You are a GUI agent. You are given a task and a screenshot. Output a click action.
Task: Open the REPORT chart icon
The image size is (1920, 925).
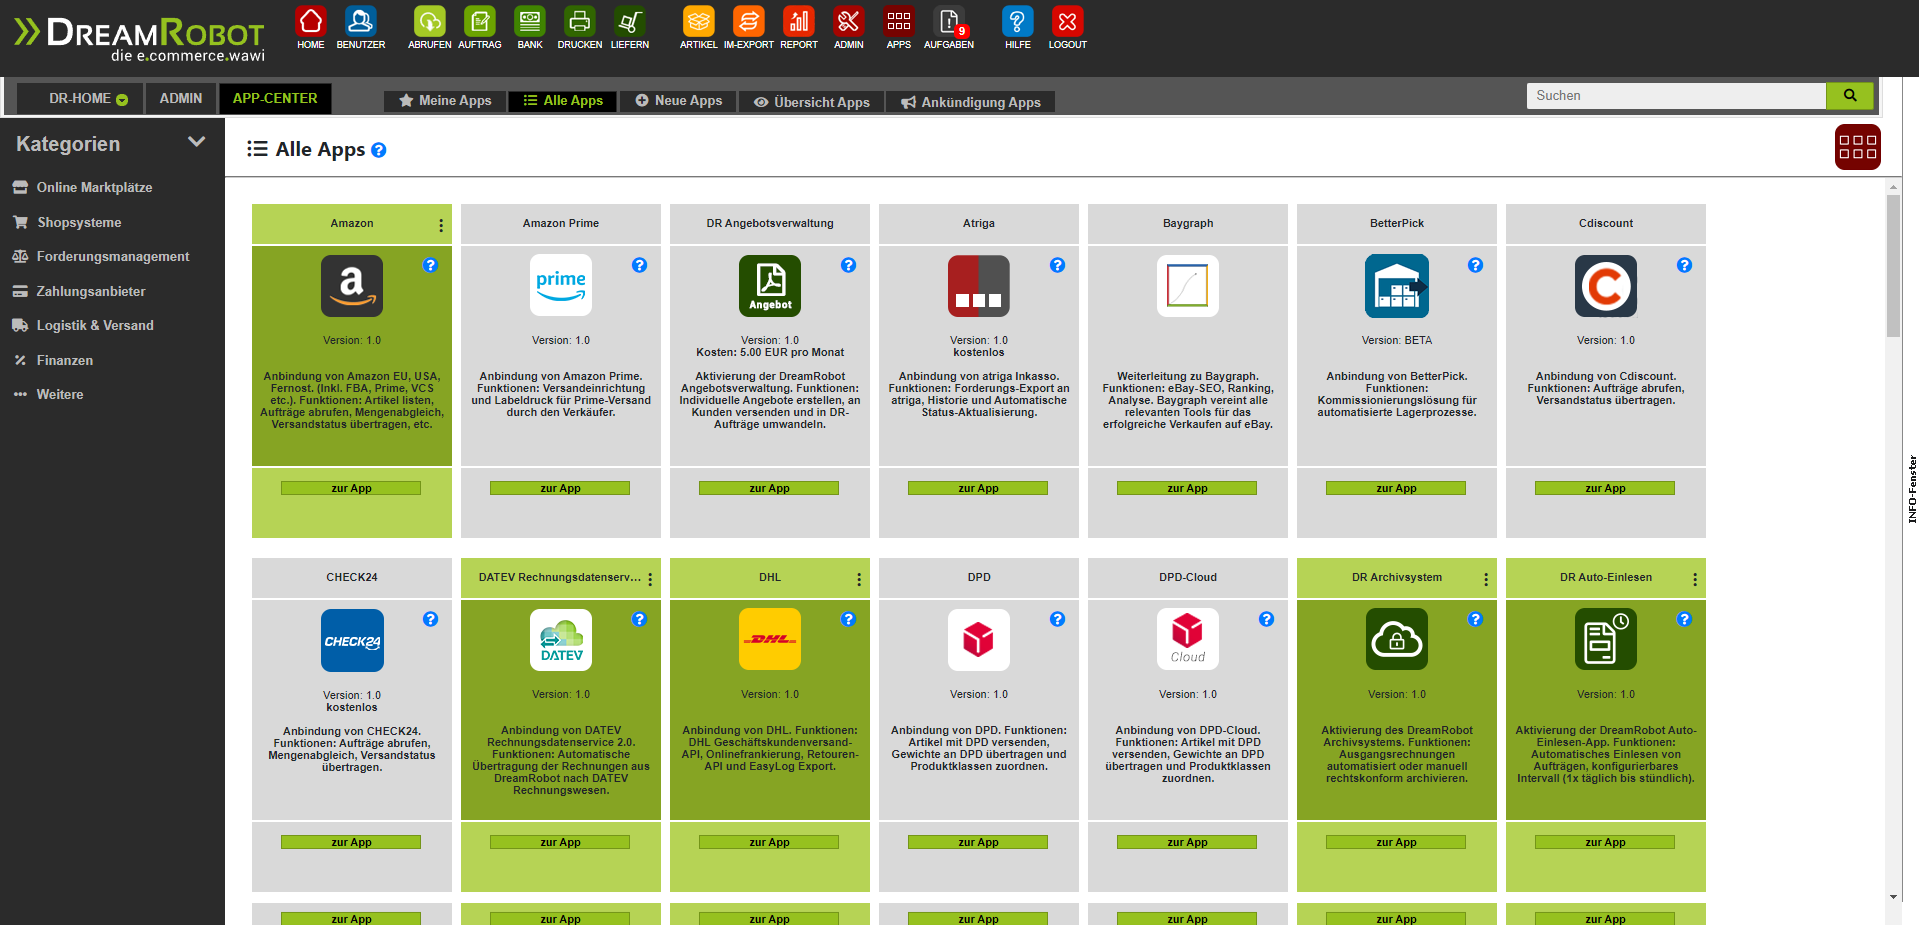pos(798,22)
